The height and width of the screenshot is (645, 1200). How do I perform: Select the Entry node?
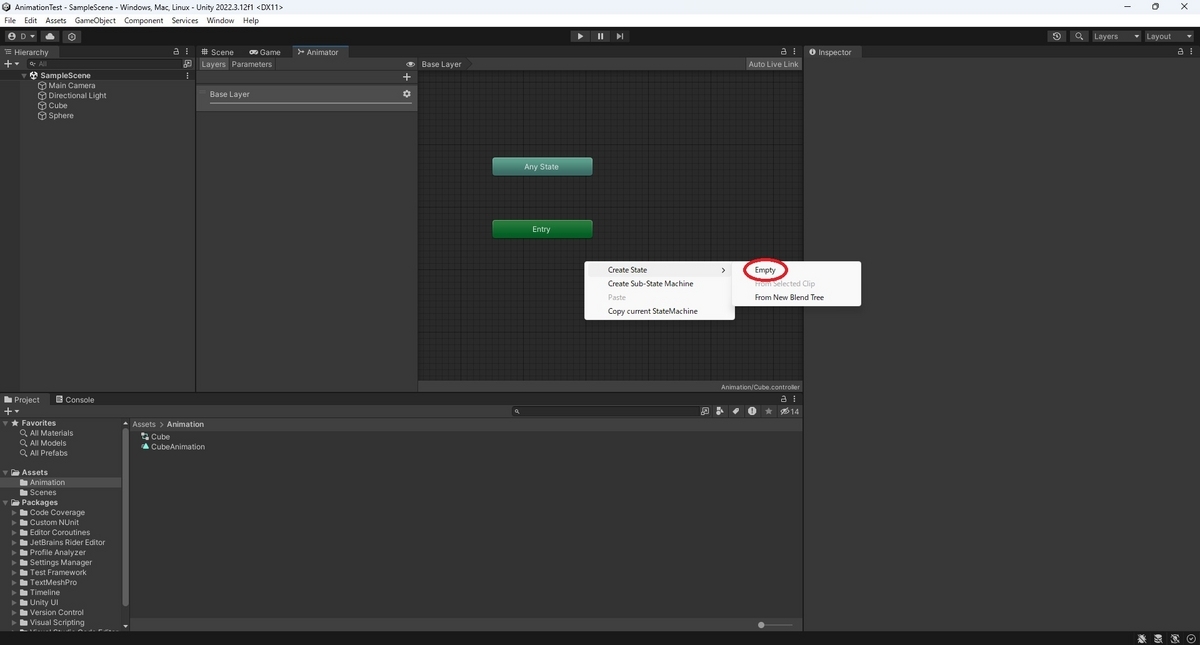pos(542,229)
